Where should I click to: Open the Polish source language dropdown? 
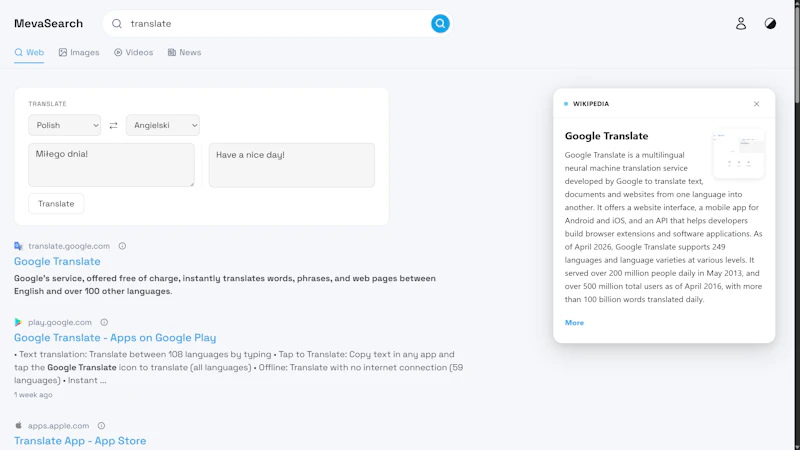click(65, 125)
